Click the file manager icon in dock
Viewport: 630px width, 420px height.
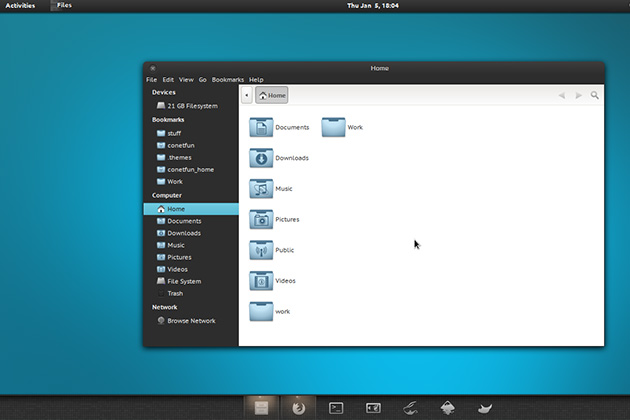point(262,408)
